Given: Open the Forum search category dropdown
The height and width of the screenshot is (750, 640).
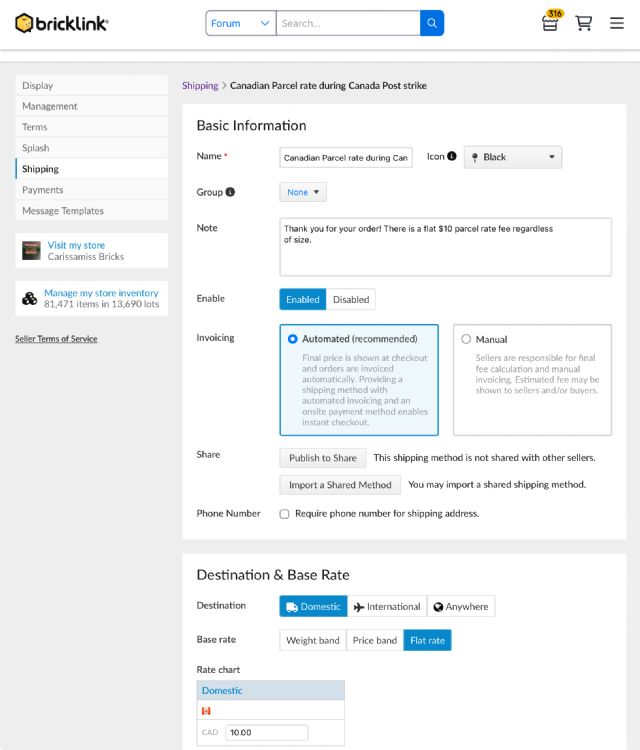Looking at the screenshot, I should point(240,23).
